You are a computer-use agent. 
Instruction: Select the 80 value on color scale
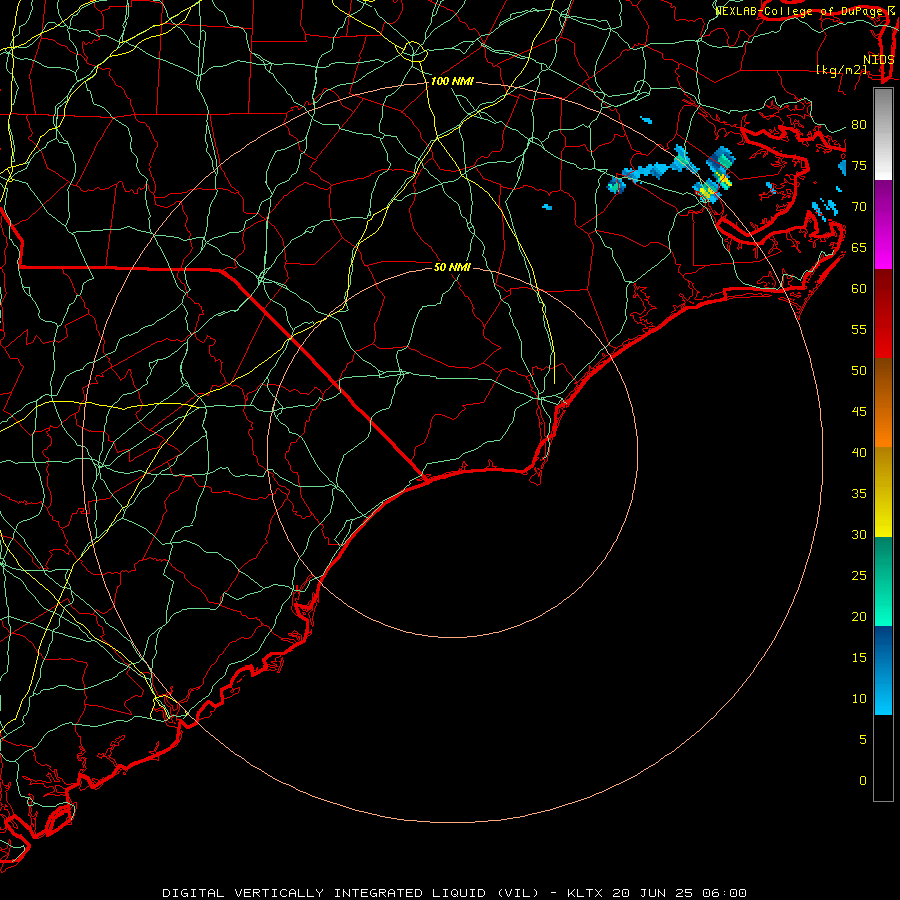(859, 125)
